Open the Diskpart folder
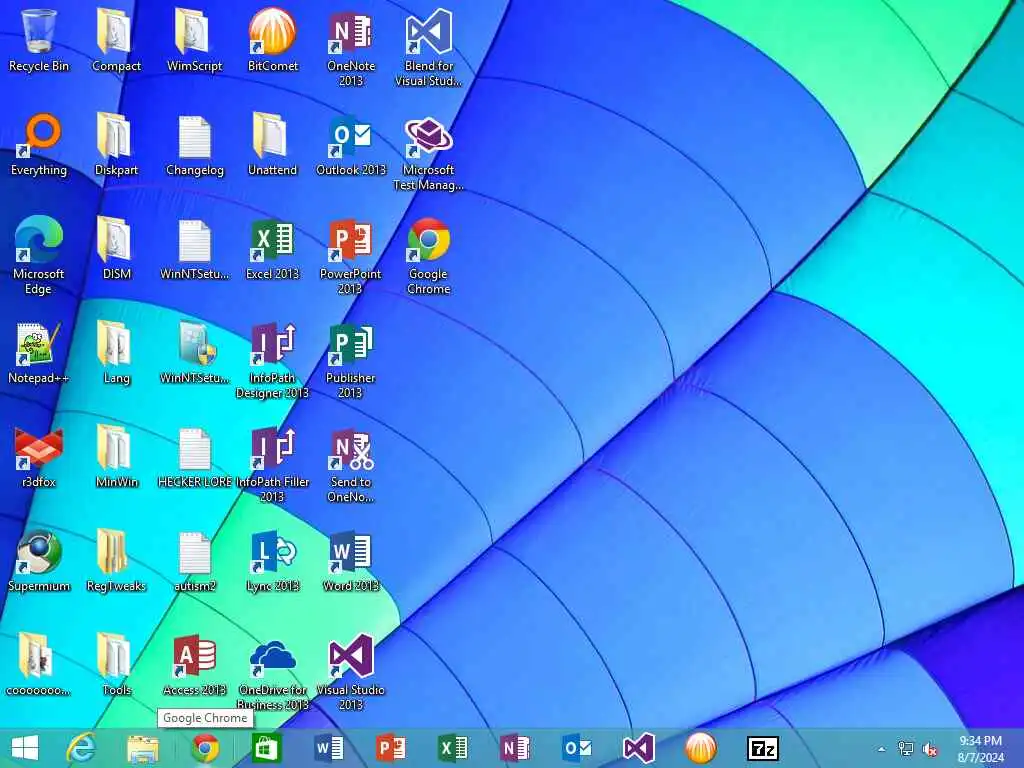Screen dimensions: 1024x768 click(116, 144)
